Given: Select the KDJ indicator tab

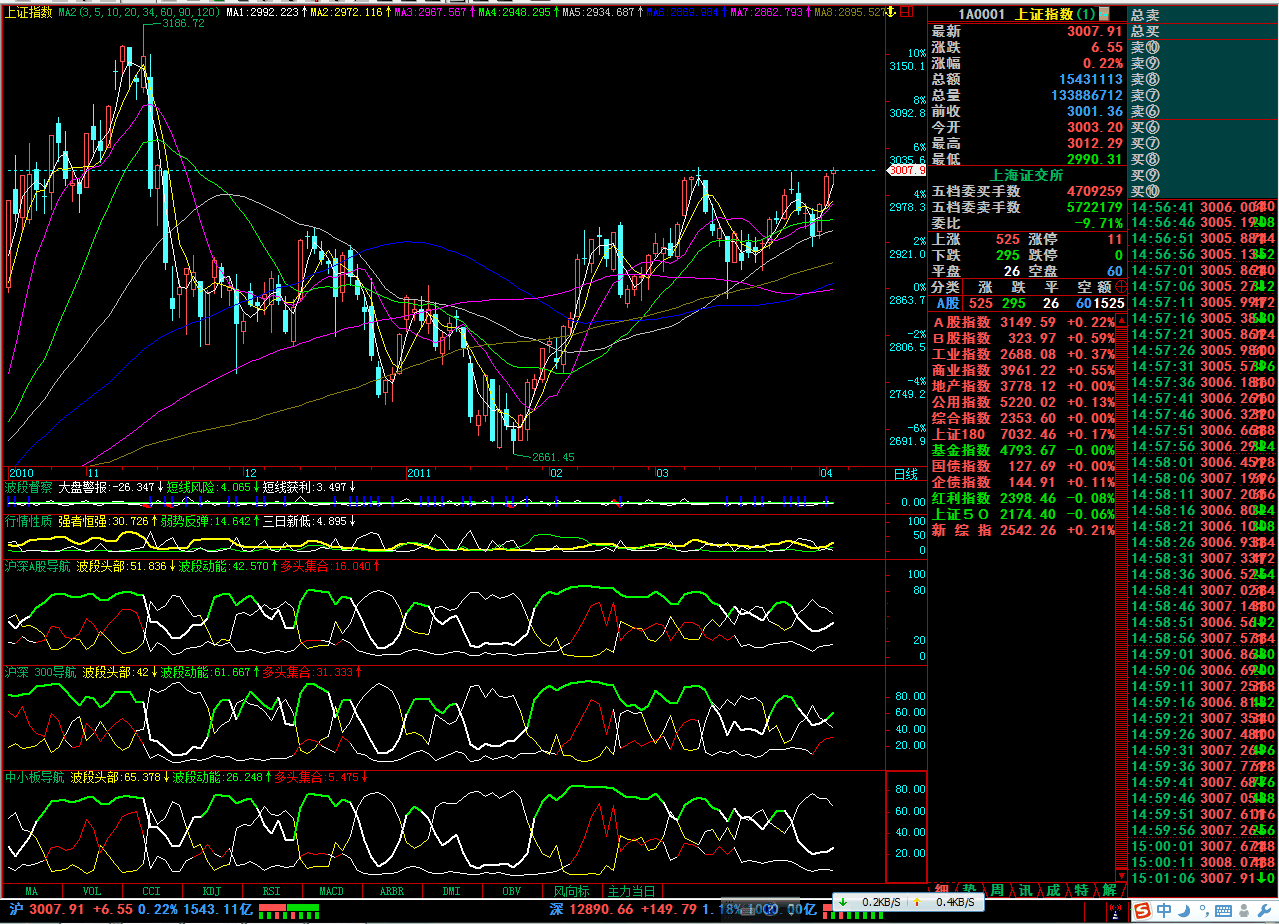Looking at the screenshot, I should coord(211,891).
